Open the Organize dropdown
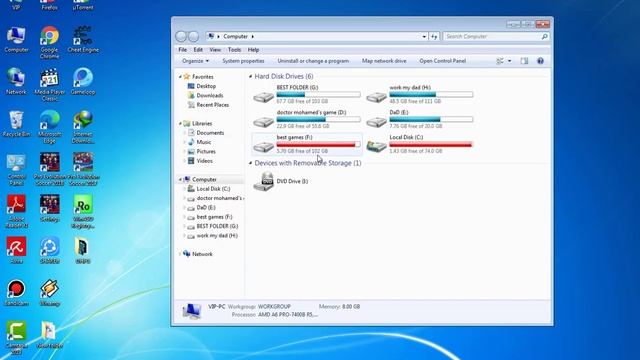This screenshot has height=360, width=640. pos(196,61)
